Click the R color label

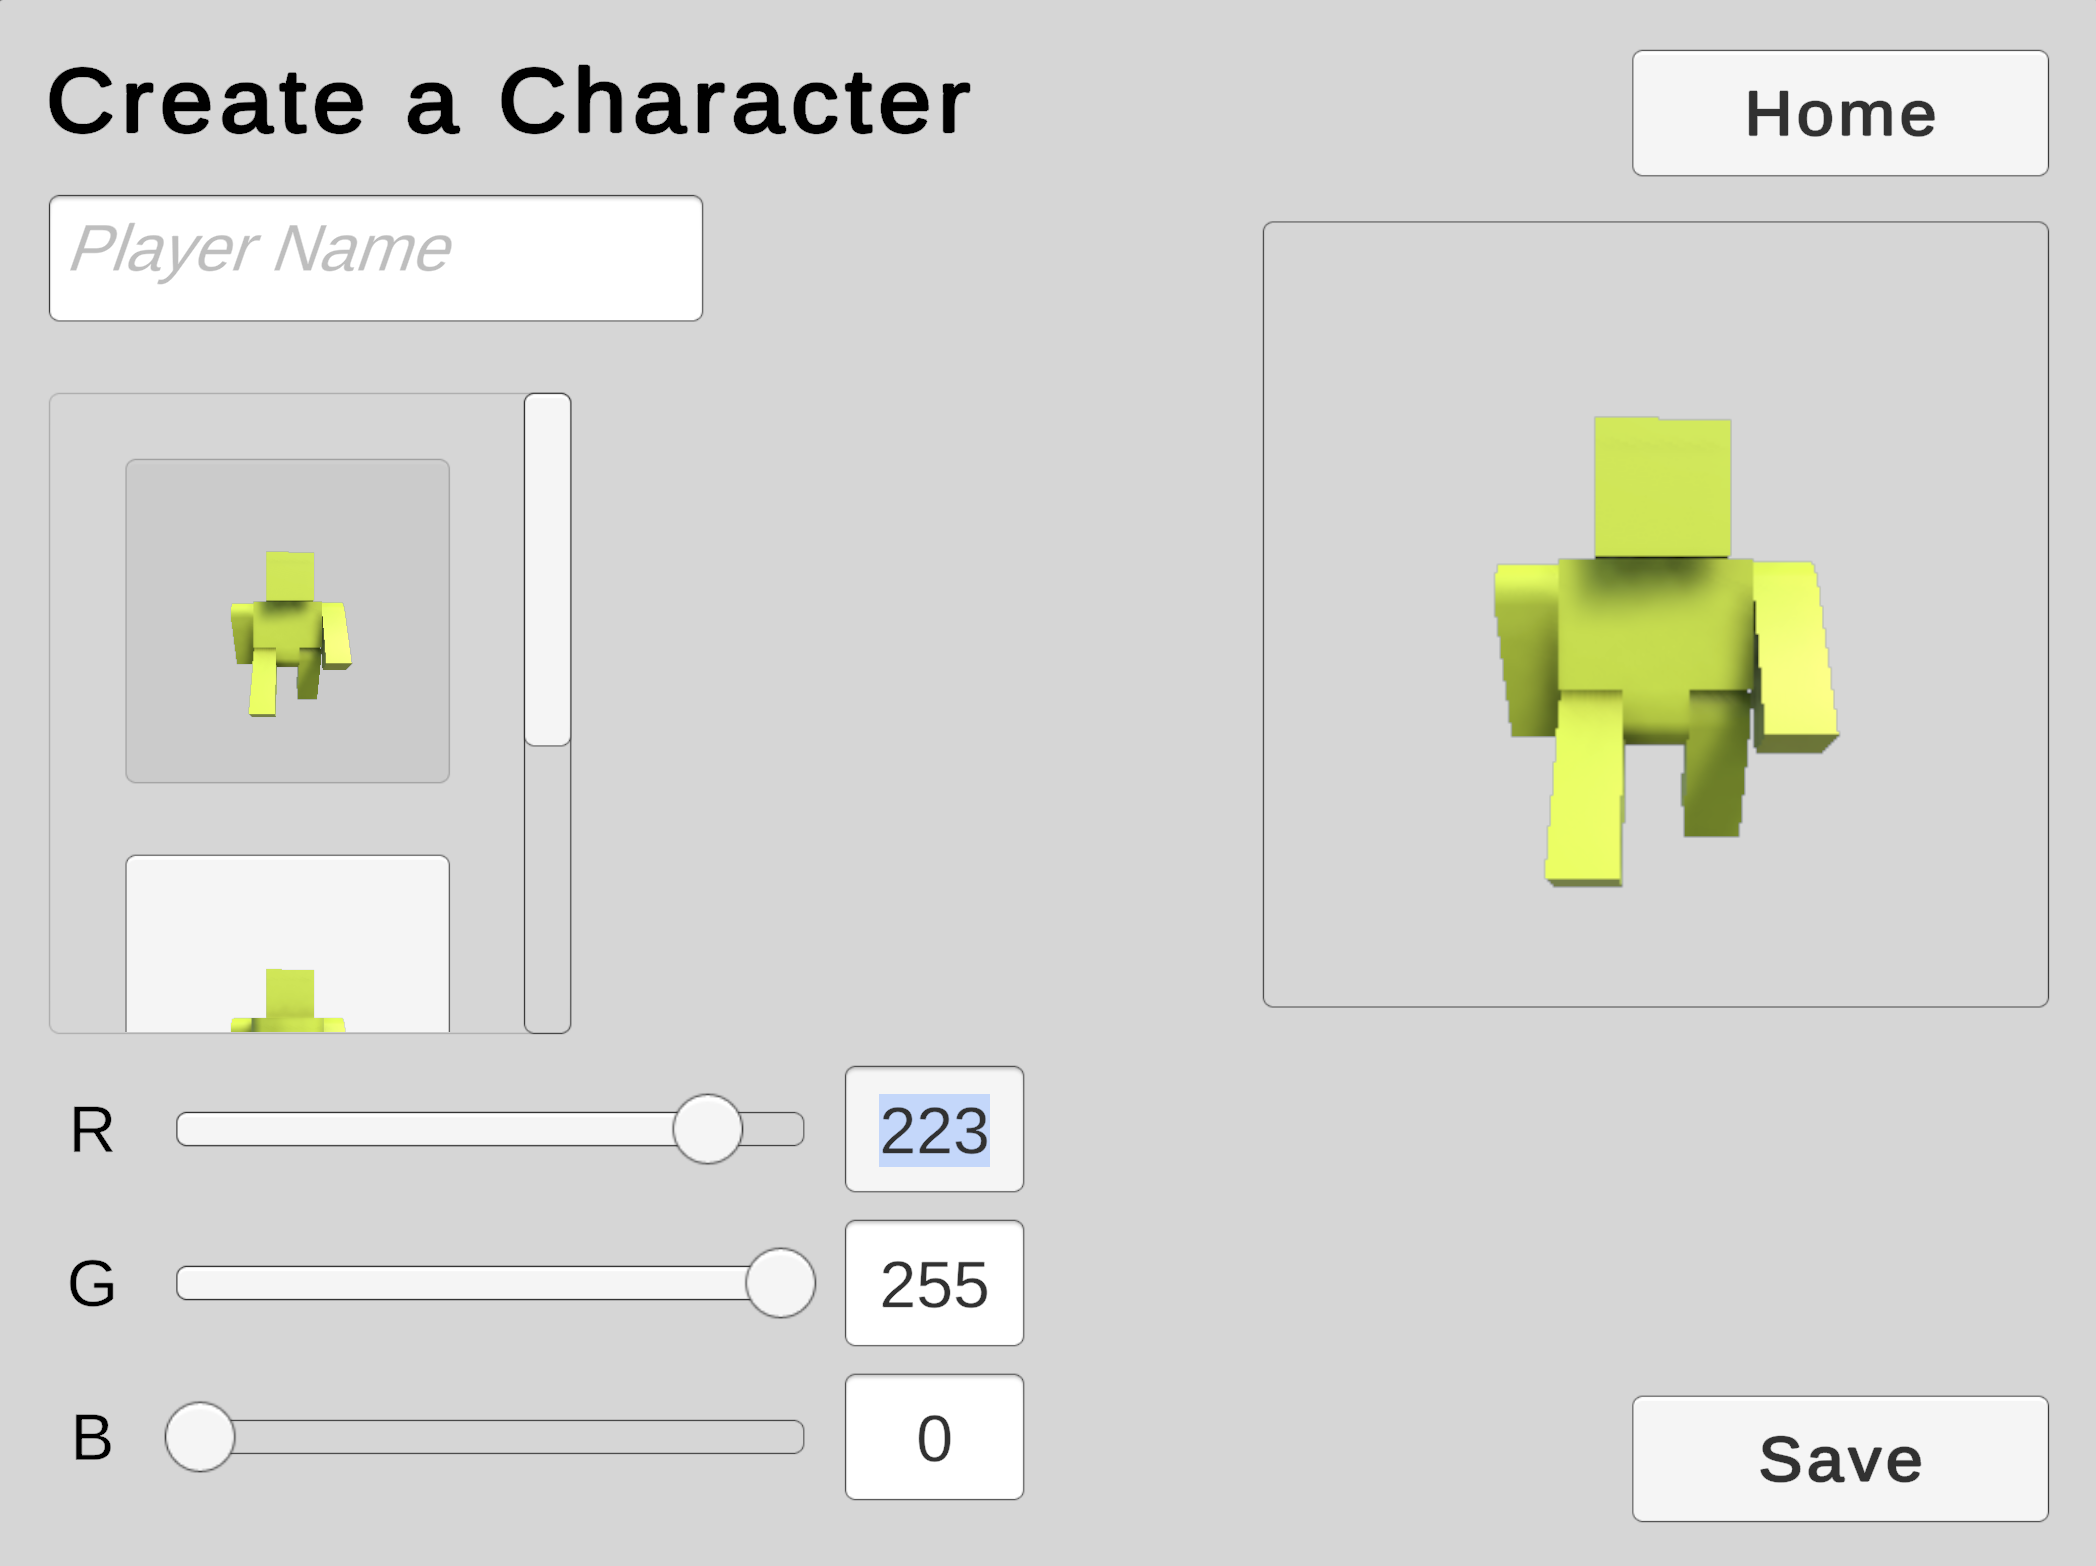pyautogui.click(x=92, y=1130)
